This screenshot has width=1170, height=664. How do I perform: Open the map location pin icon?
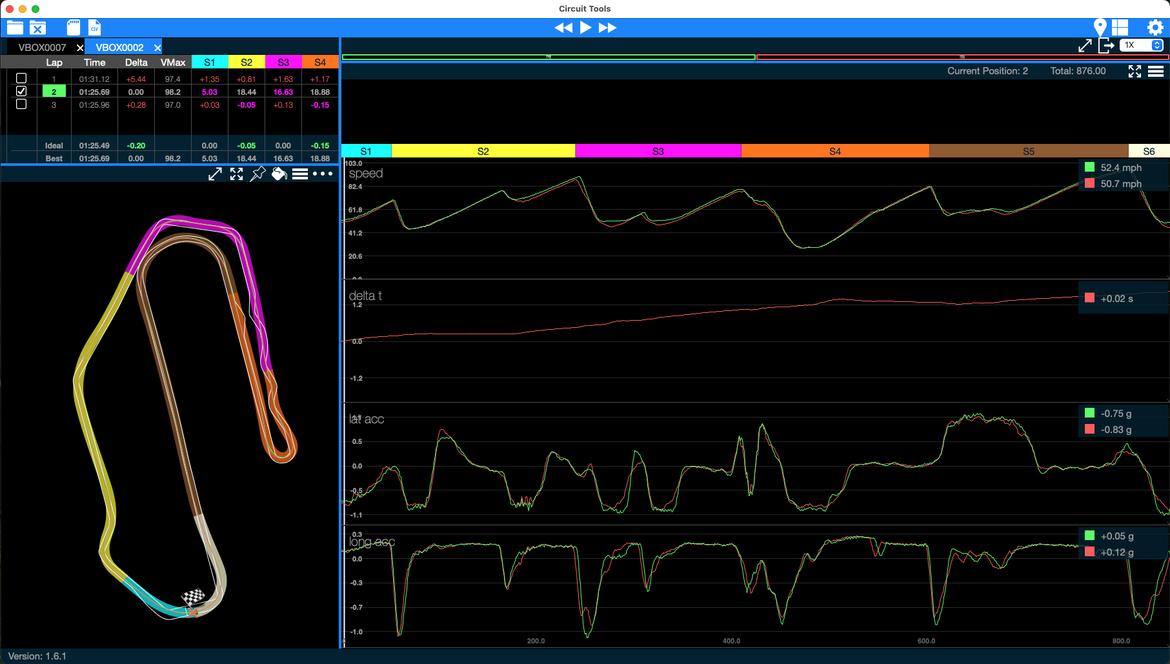click(1100, 27)
